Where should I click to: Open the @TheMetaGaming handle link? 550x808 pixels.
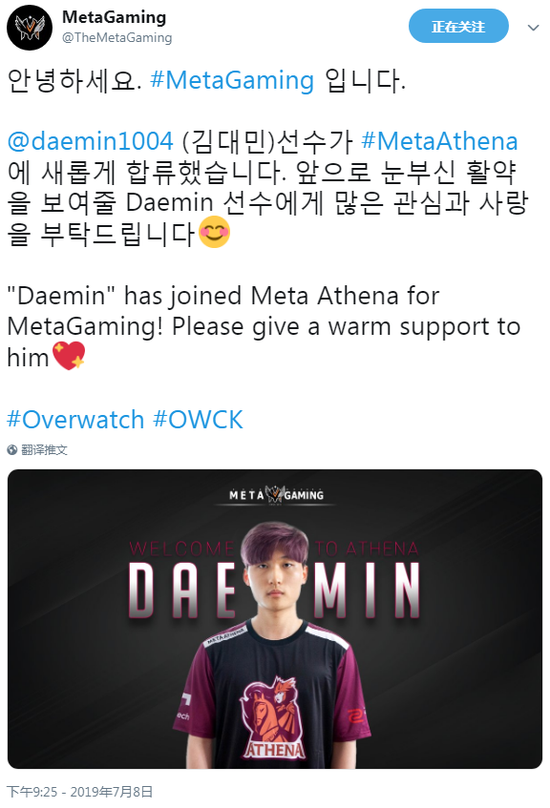tap(117, 38)
